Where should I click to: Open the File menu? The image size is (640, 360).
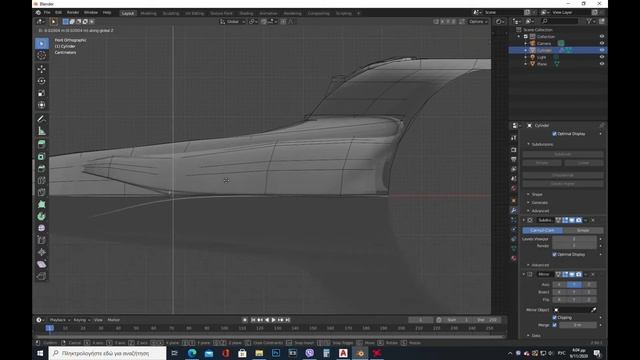[47, 13]
